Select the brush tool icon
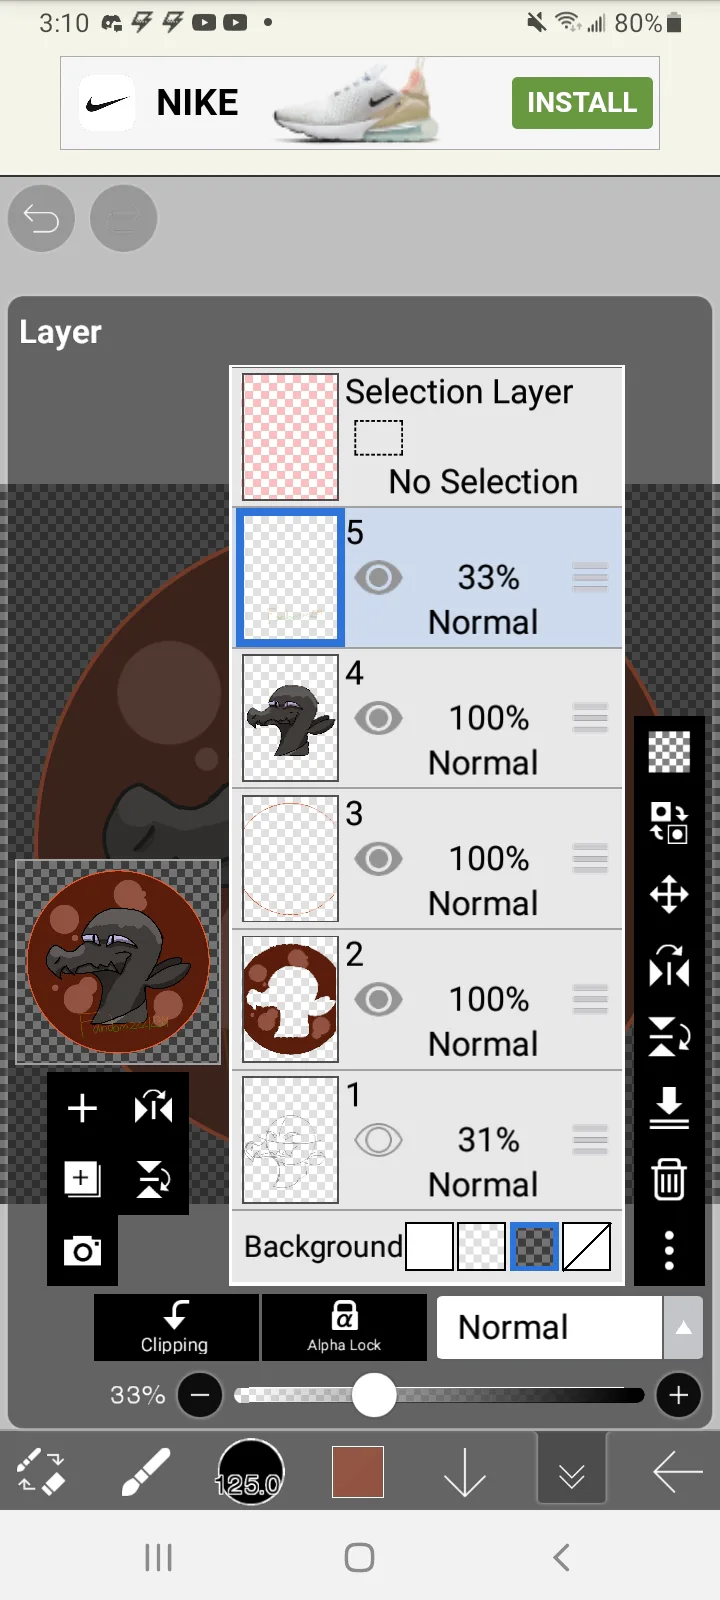Image resolution: width=720 pixels, height=1600 pixels. pos(146,1472)
